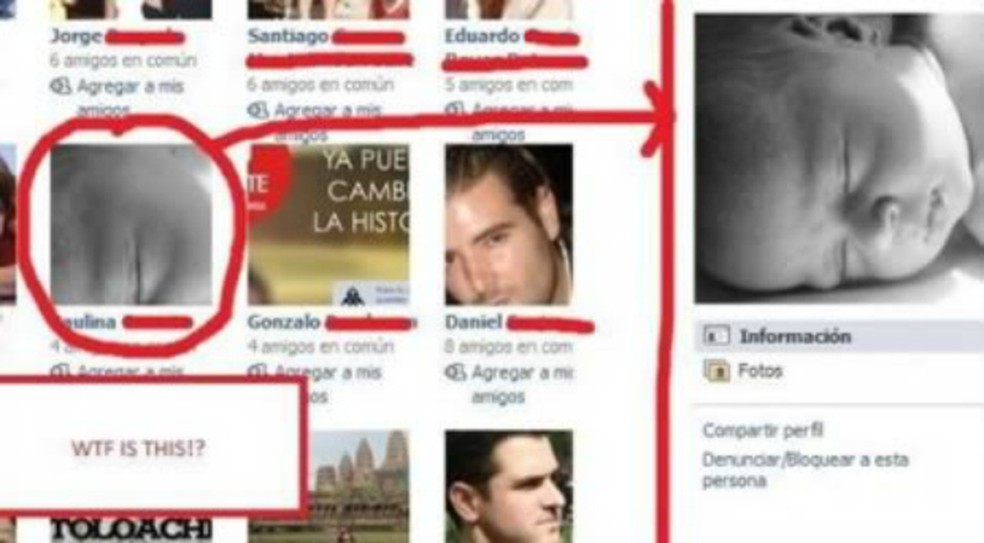The width and height of the screenshot is (984, 543).
Task: Open Gonzalo's profile picture thumbnail
Action: pyautogui.click(x=328, y=225)
